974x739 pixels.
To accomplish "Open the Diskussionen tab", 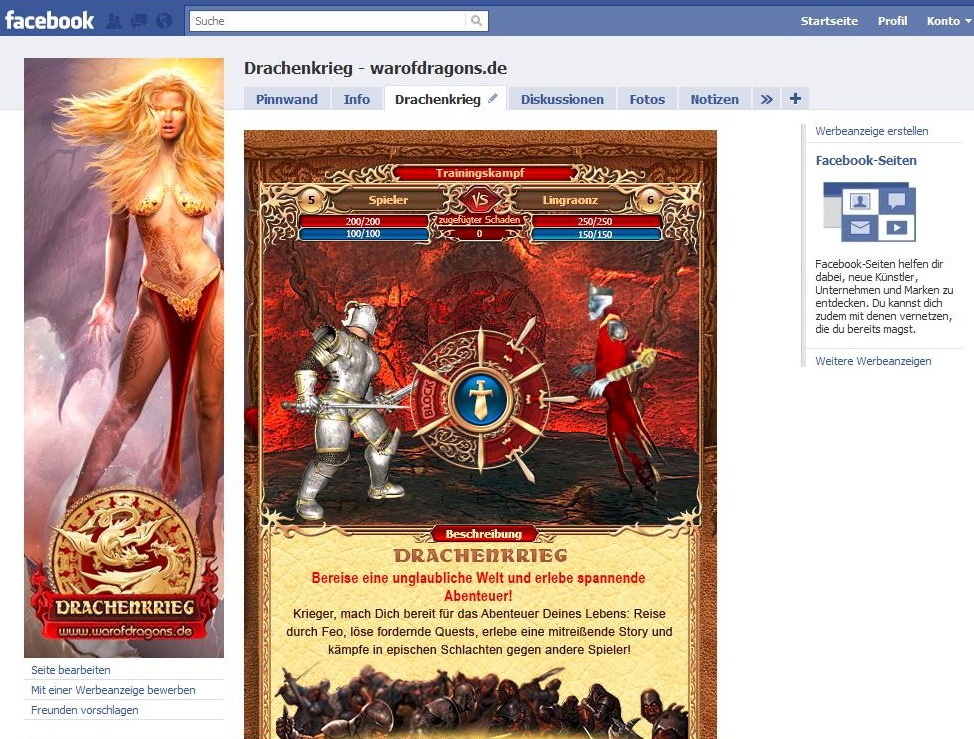I will point(562,99).
